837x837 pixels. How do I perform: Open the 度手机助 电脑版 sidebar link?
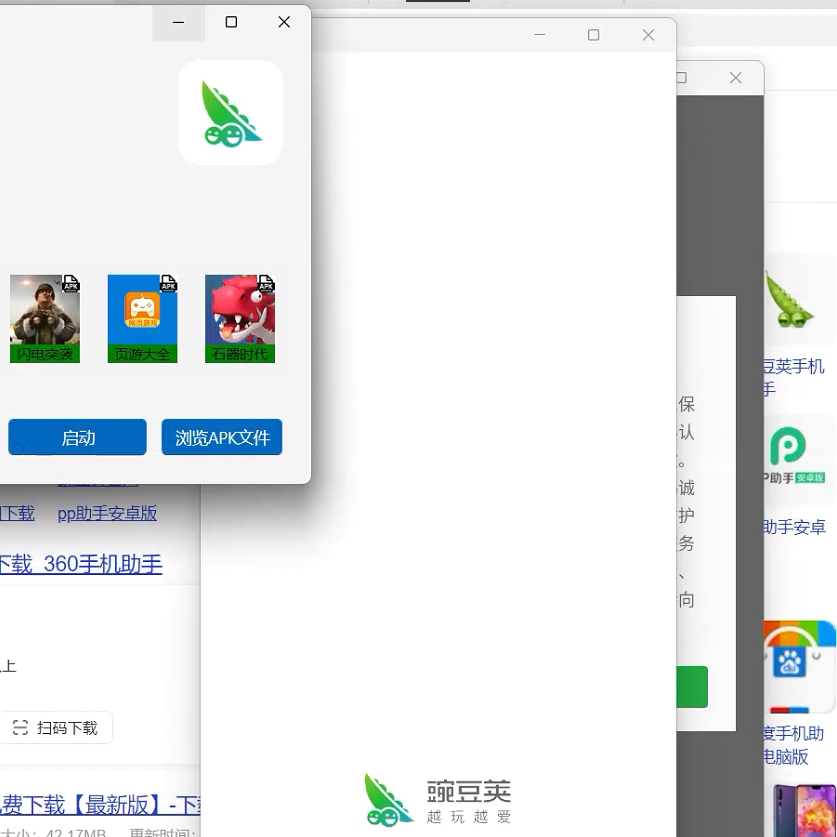[793, 745]
